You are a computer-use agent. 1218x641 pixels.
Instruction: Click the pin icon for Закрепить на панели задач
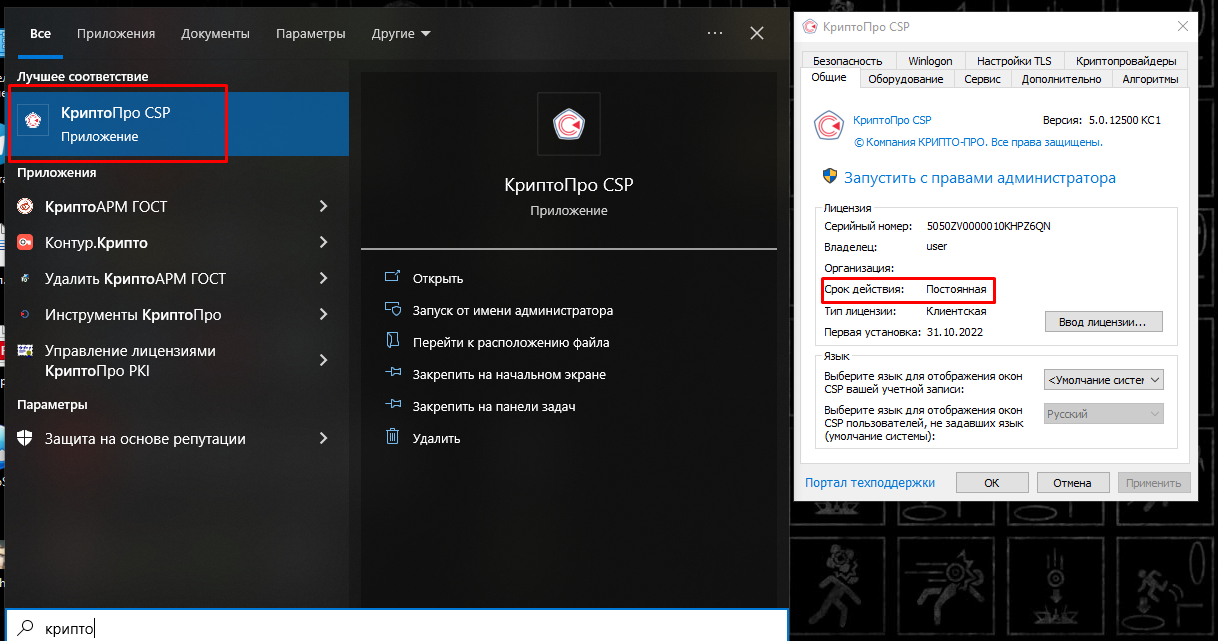pyautogui.click(x=393, y=406)
